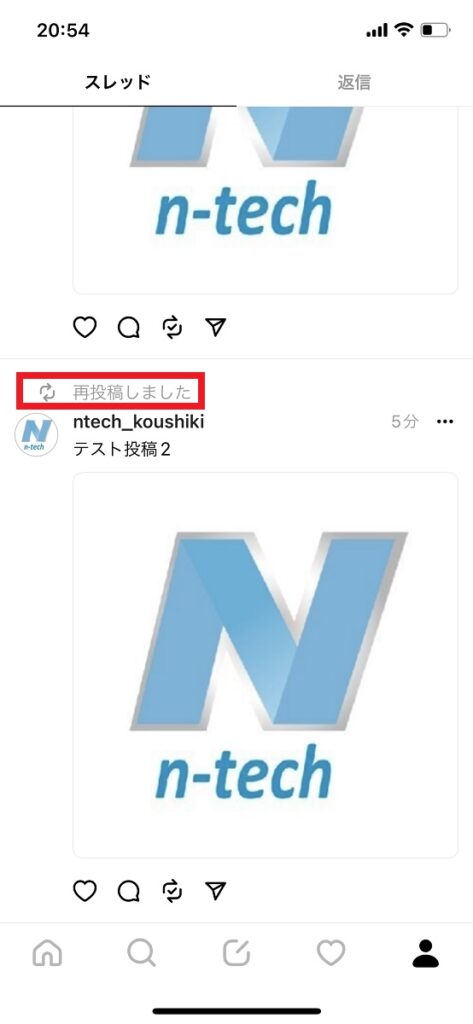Create a new thread with compose icon

click(236, 953)
